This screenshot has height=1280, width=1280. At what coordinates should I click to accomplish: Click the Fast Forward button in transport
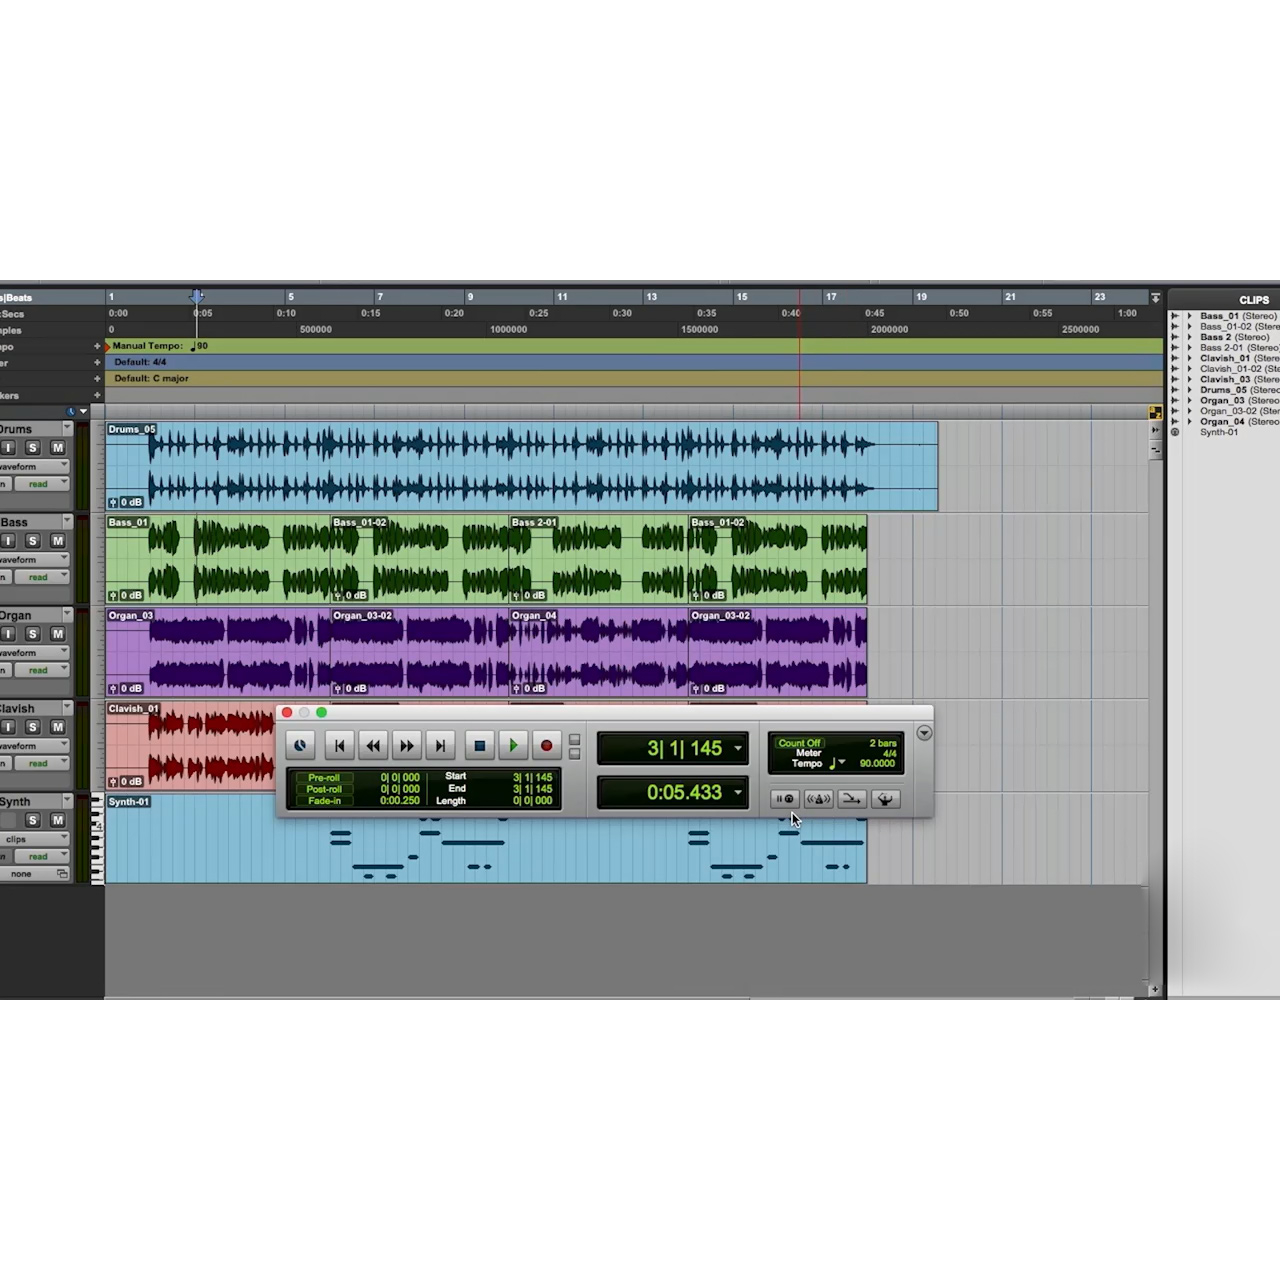click(x=406, y=746)
